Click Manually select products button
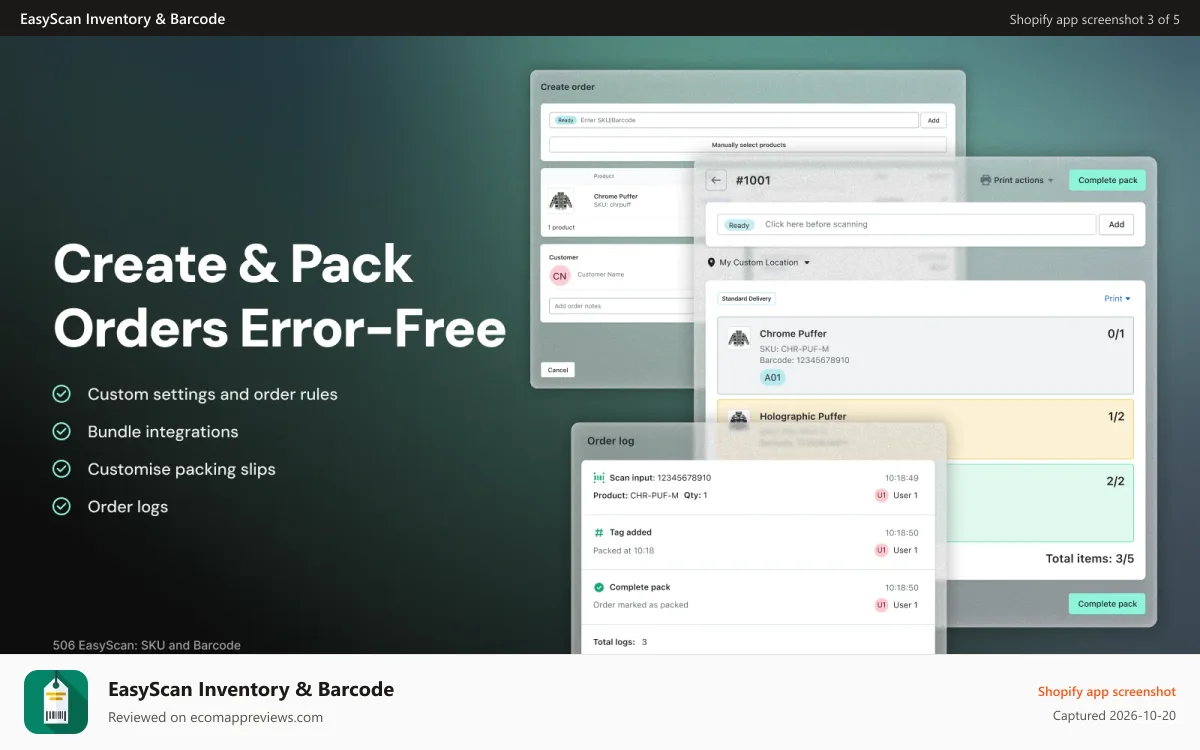Screen dimensions: 1200x750 tap(748, 145)
